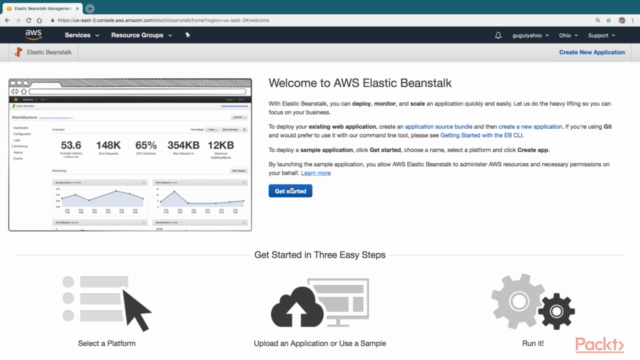The image size is (640, 360).
Task: Reload the page with refresh icon
Action: [29, 20]
